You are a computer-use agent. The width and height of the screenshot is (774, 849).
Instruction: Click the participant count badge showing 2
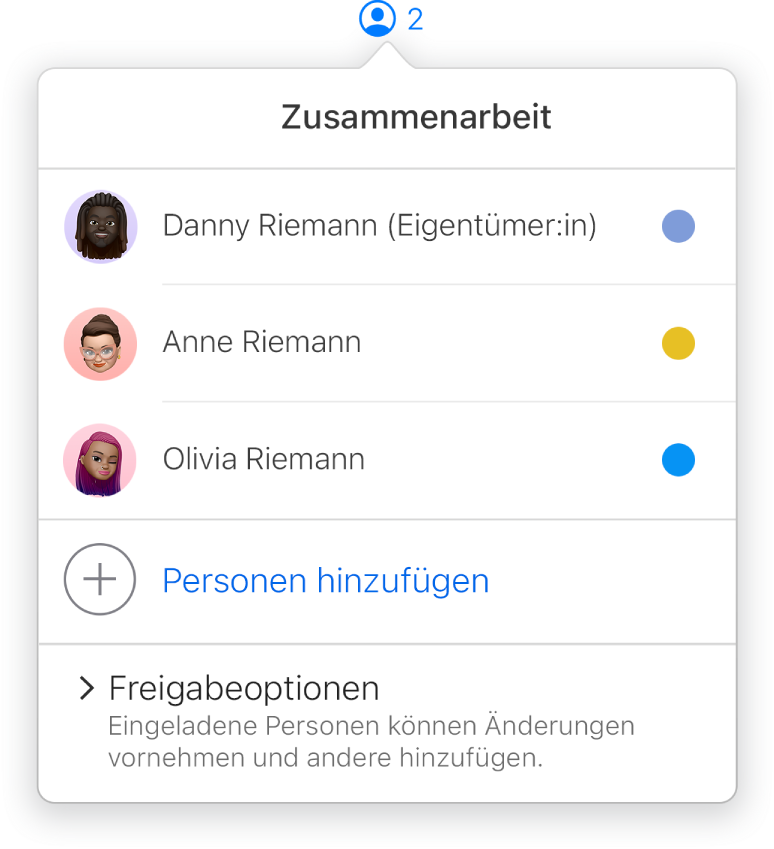coord(414,16)
